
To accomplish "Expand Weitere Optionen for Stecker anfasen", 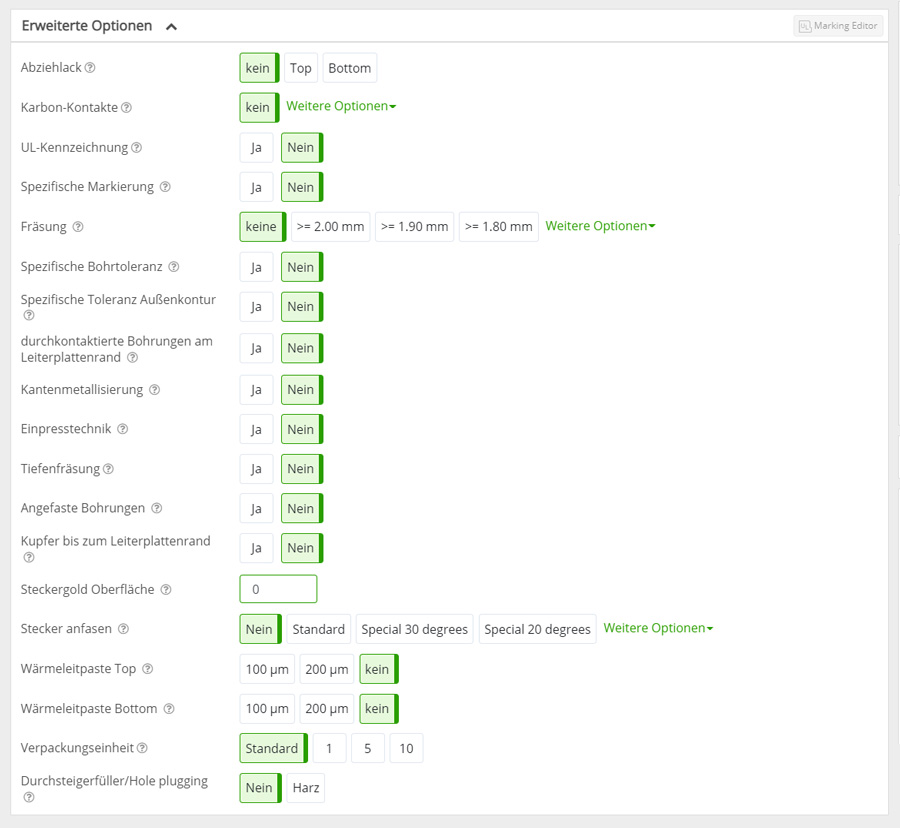I will tap(658, 628).
